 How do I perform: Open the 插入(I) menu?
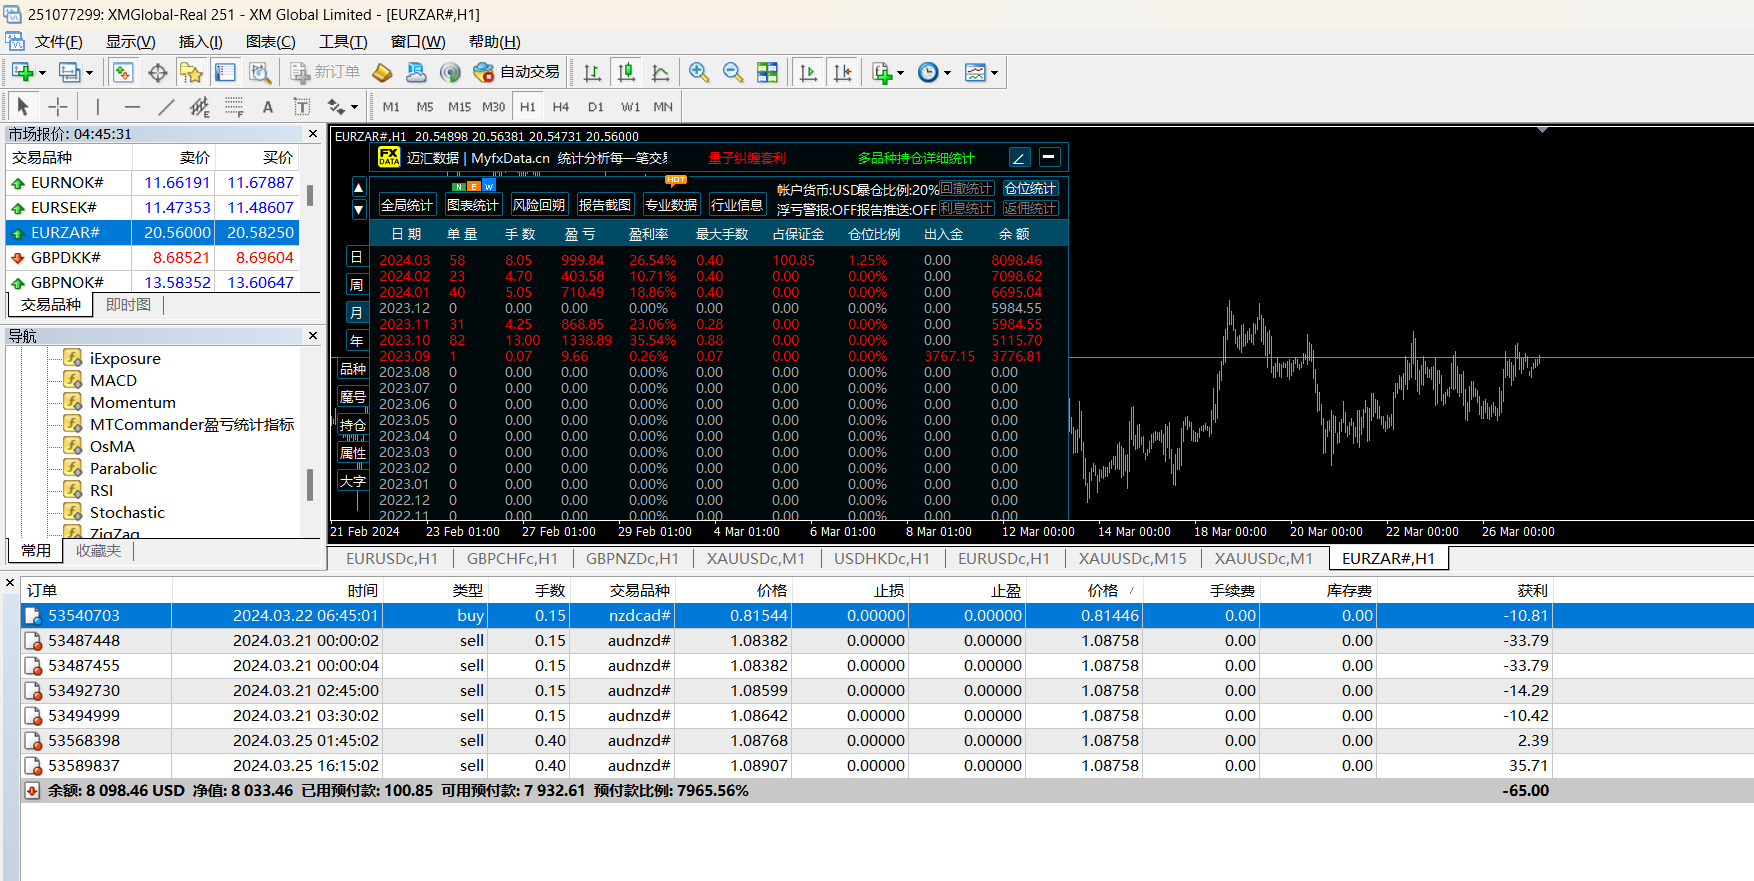[200, 42]
